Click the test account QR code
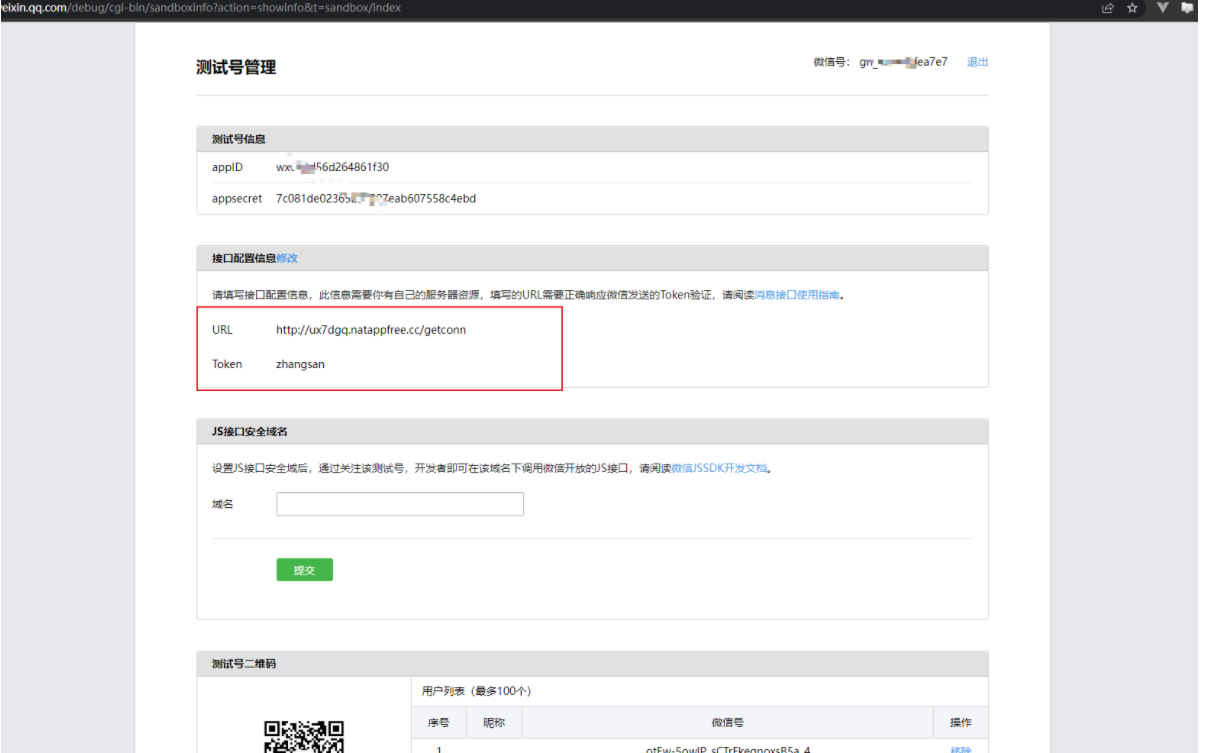The width and height of the screenshot is (1205, 753). [304, 737]
